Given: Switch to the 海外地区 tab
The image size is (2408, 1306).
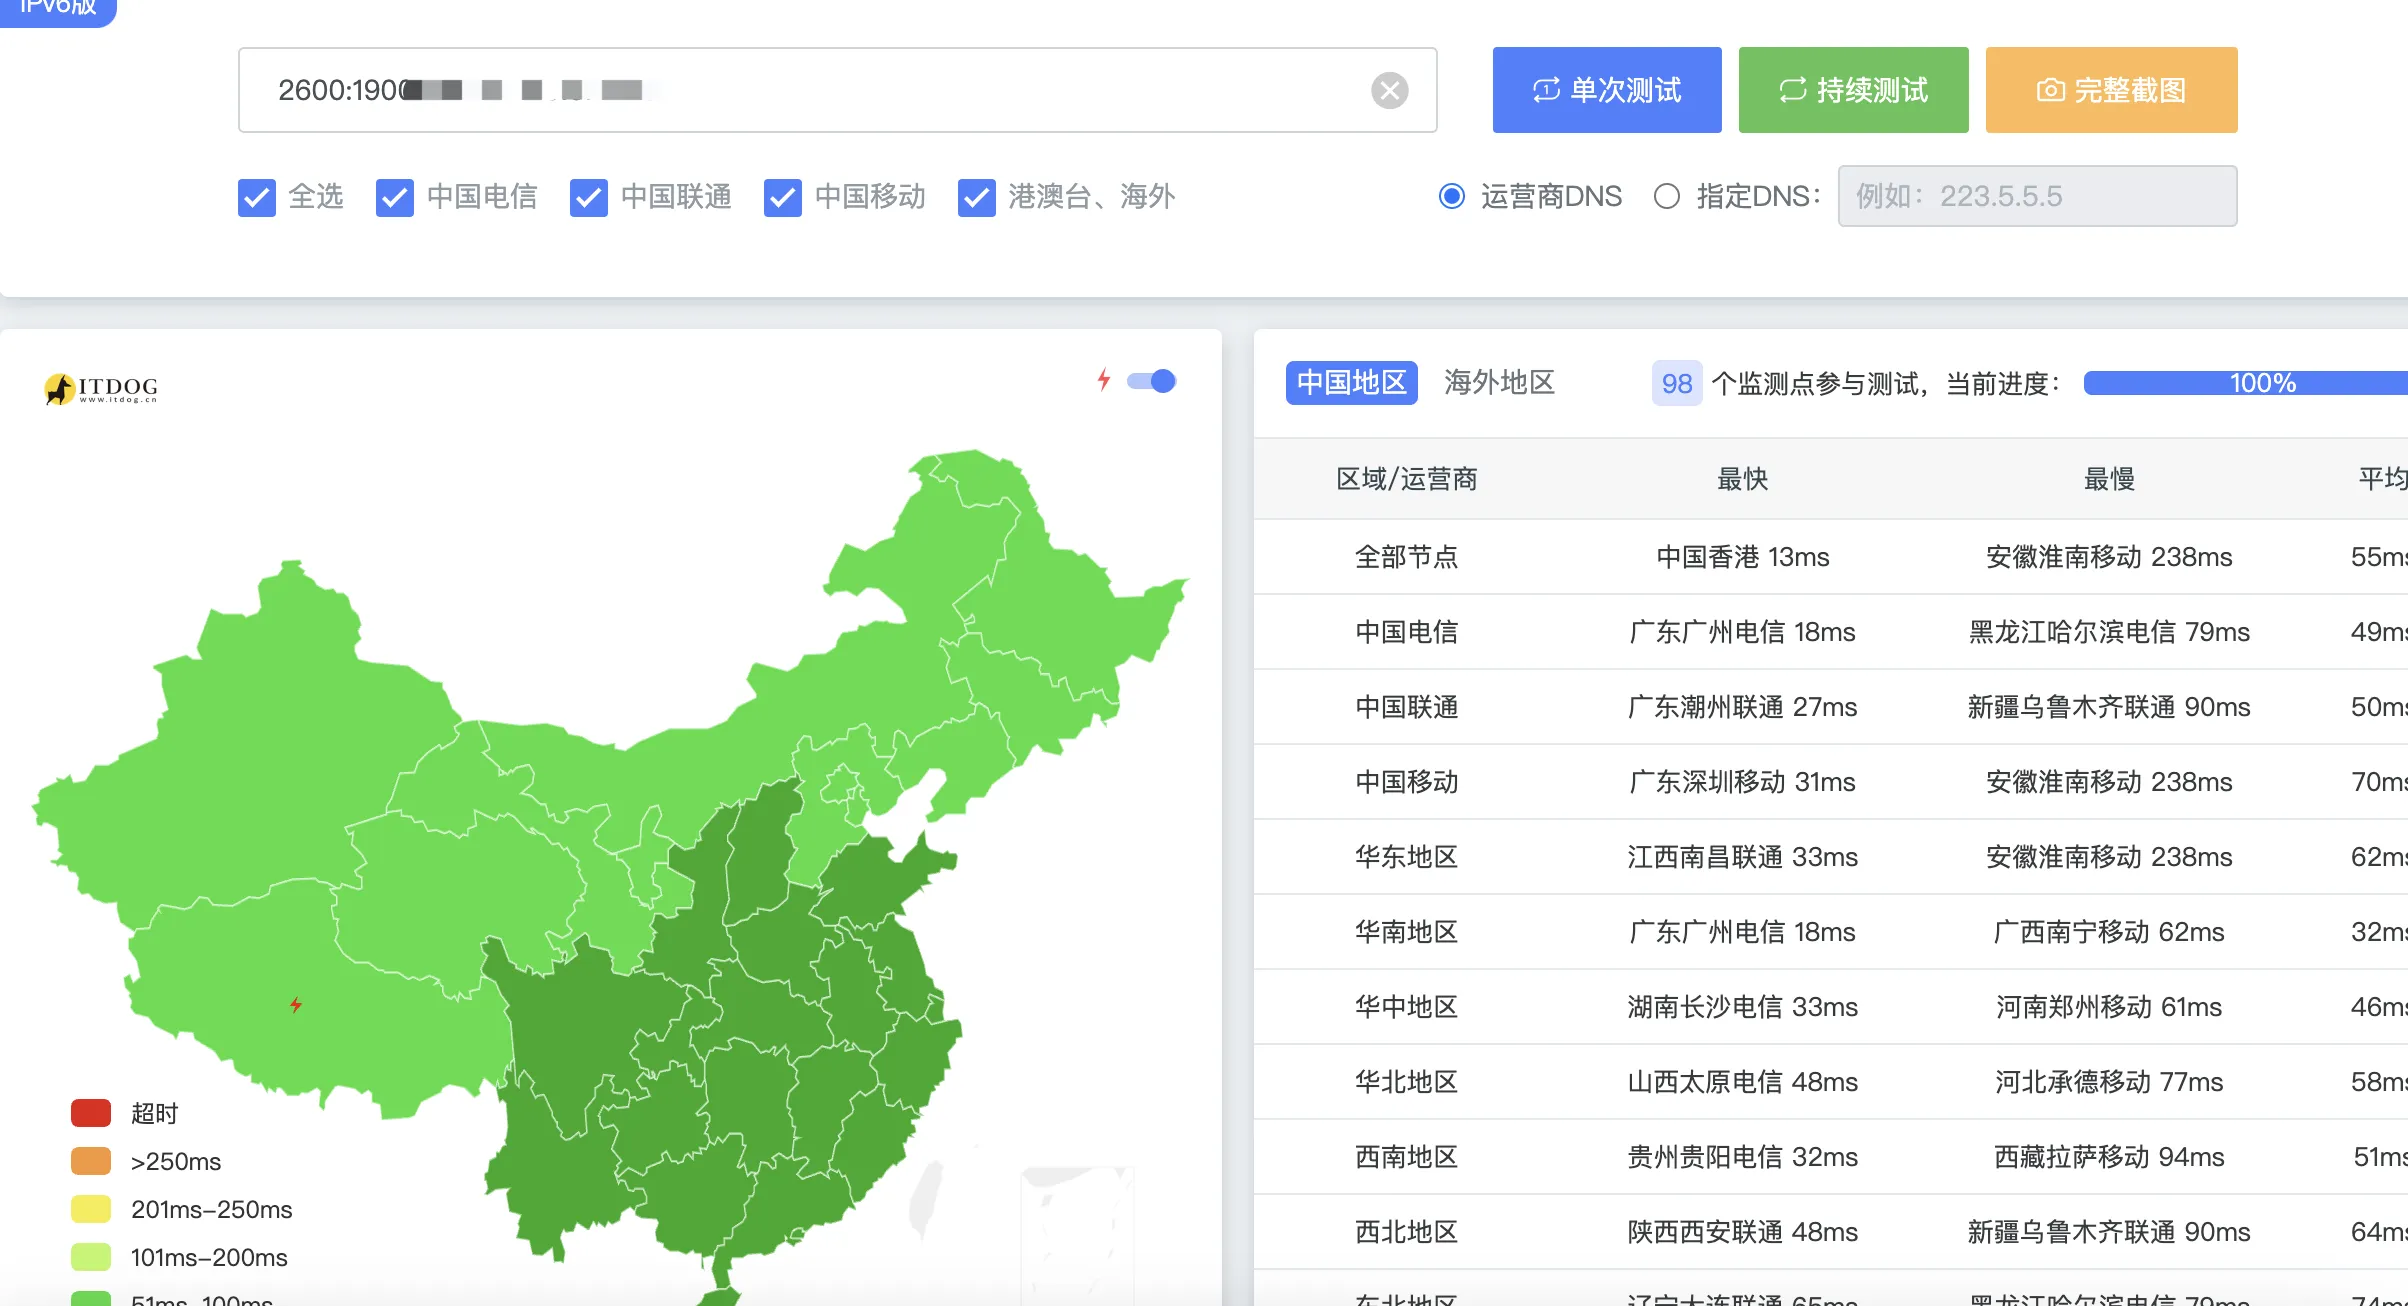Looking at the screenshot, I should point(1499,383).
